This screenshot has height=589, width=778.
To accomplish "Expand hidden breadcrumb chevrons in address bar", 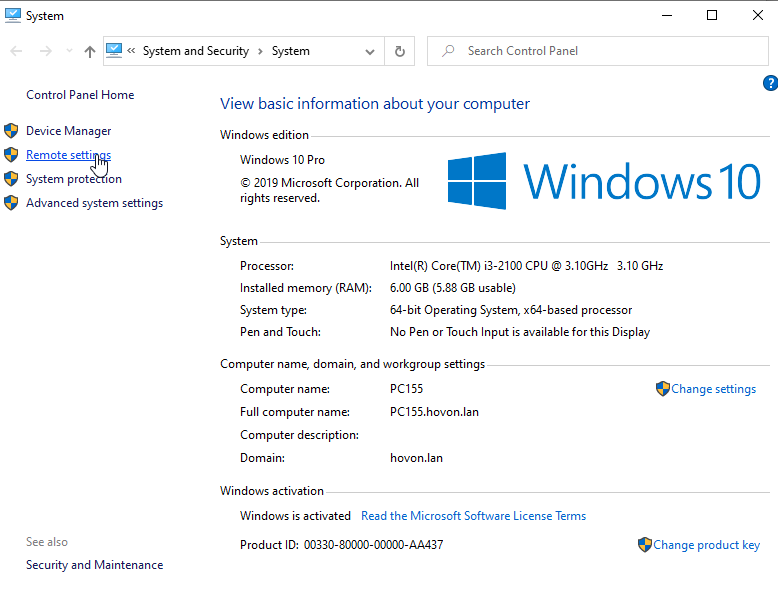I will point(131,51).
